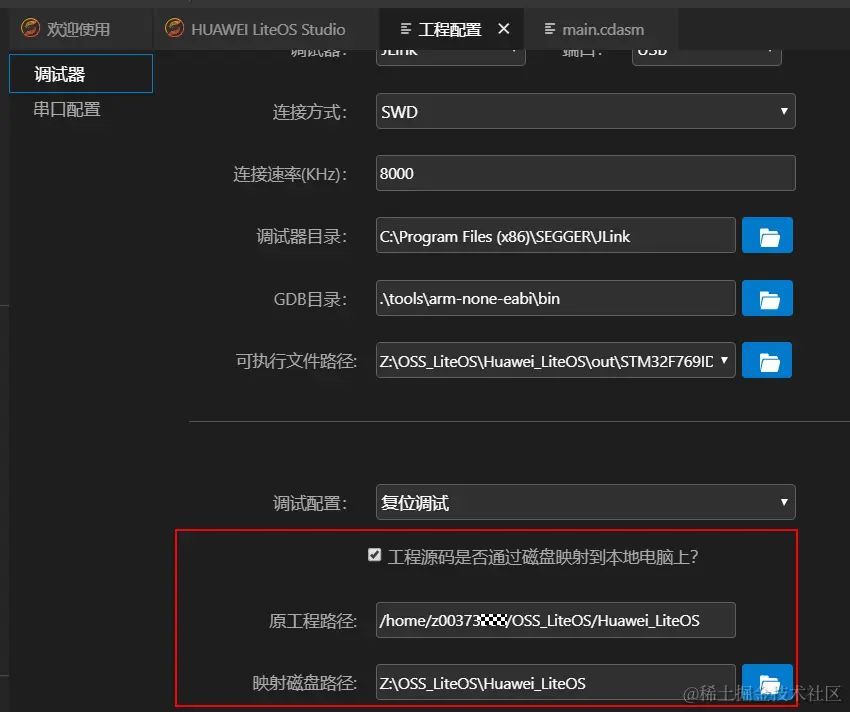The height and width of the screenshot is (712, 850).
Task: Click the GDB目录: label
Action: [310, 299]
